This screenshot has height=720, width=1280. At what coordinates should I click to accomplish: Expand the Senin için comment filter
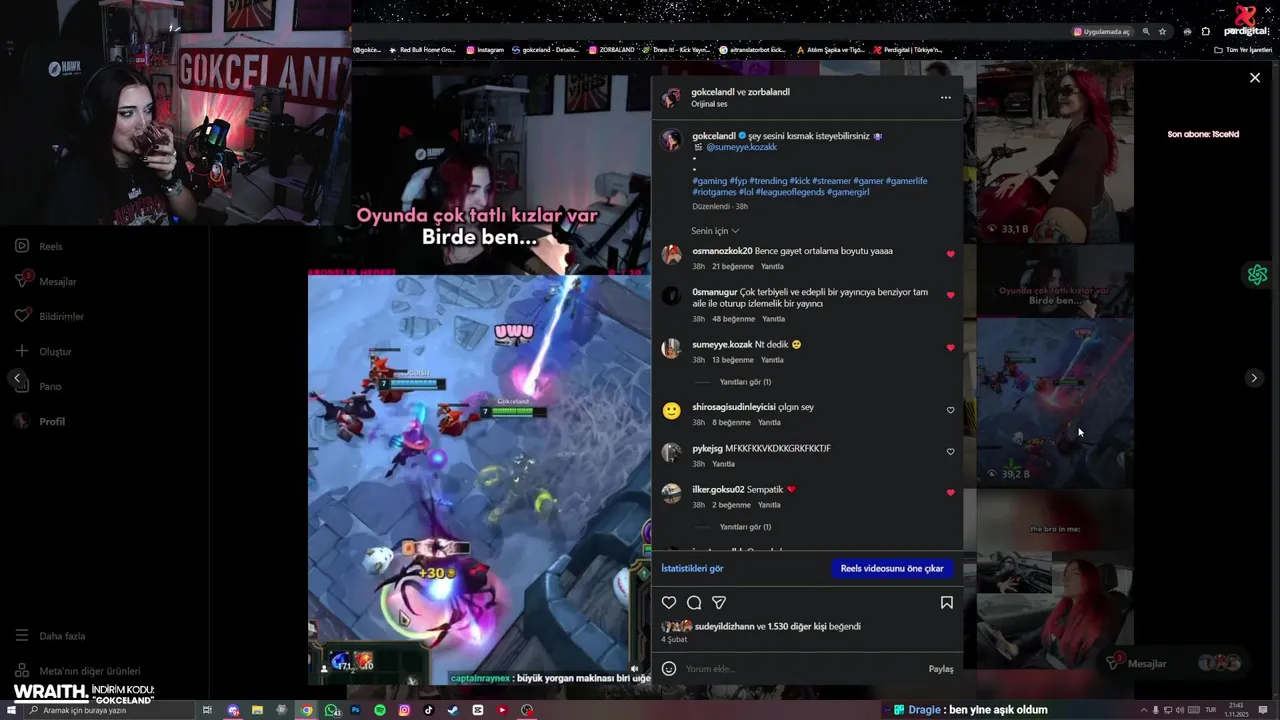click(x=715, y=231)
